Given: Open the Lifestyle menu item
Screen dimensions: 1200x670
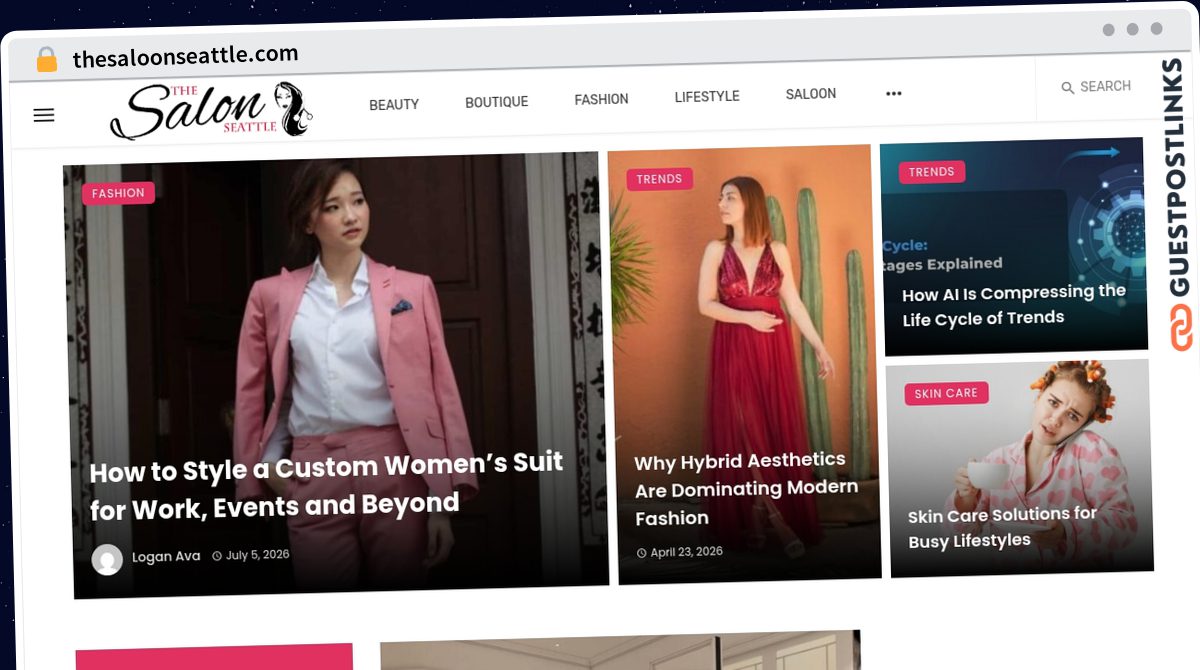Looking at the screenshot, I should [x=707, y=96].
